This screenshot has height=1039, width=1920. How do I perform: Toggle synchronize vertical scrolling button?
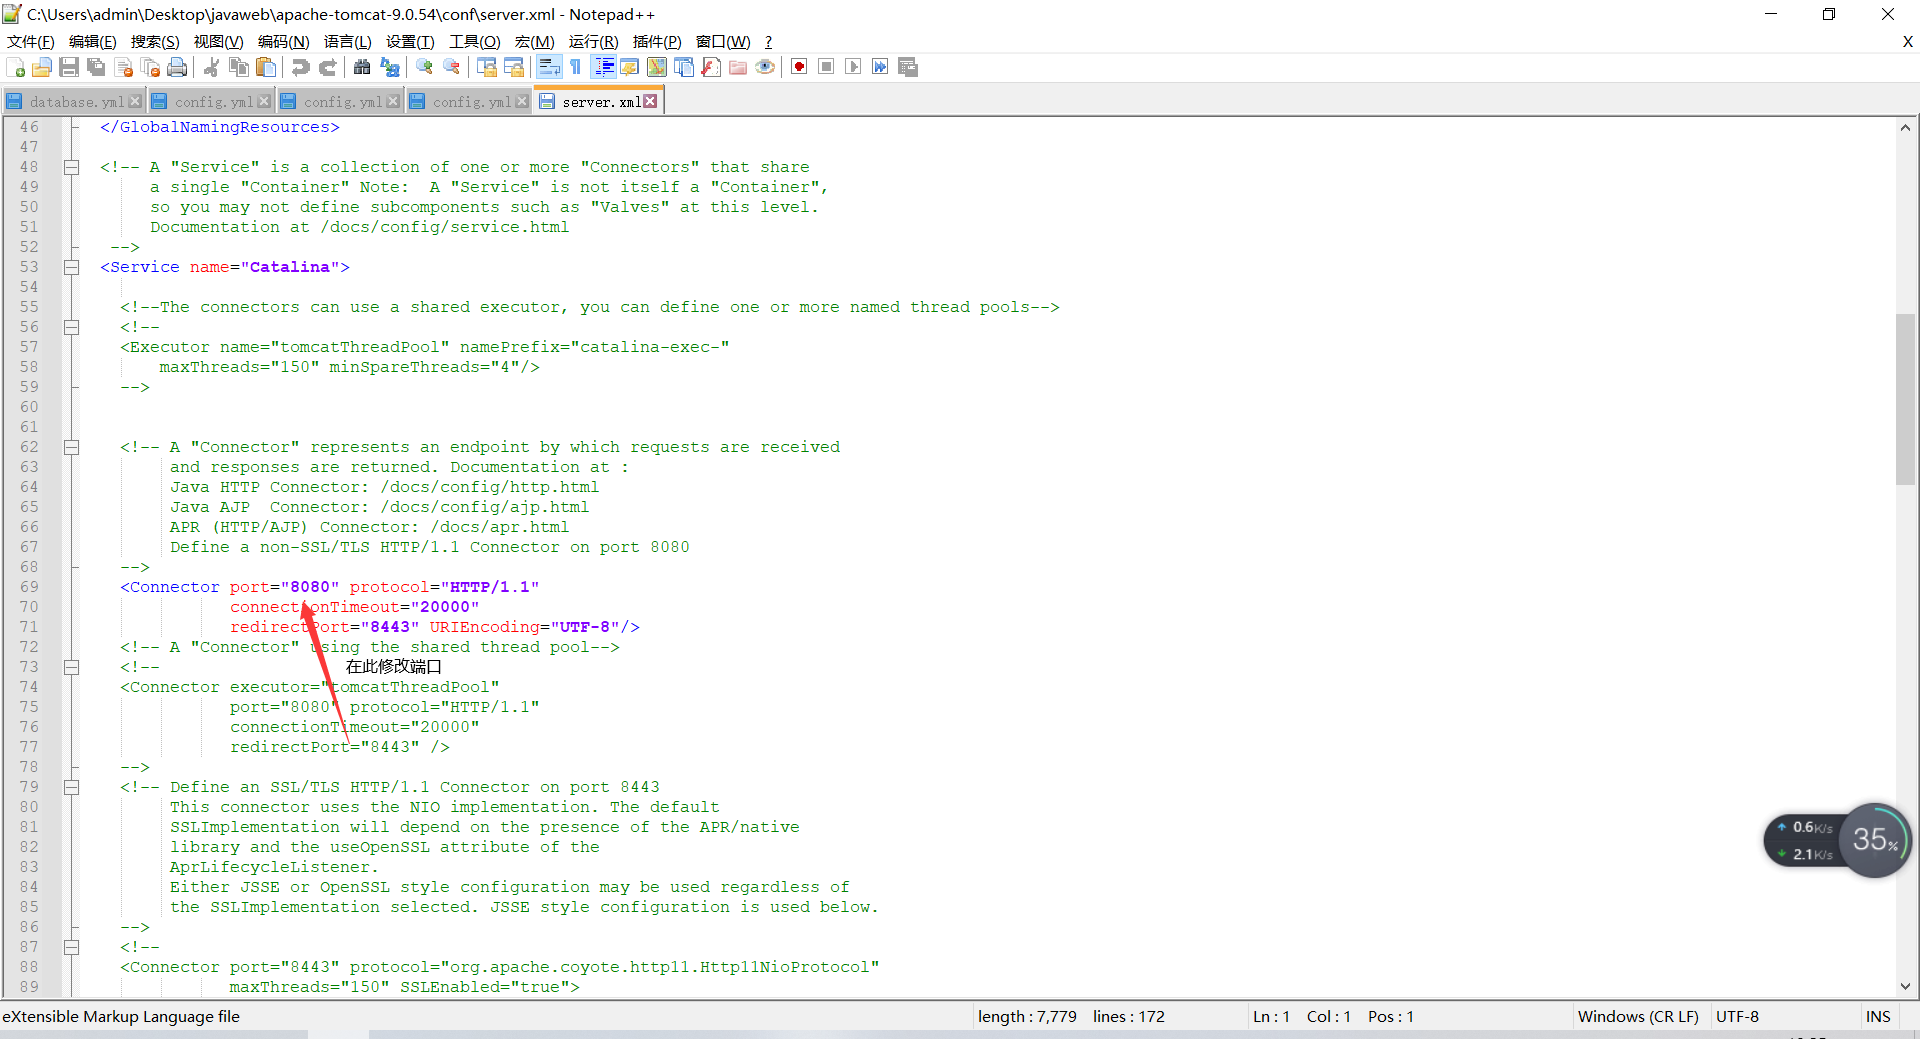coord(487,67)
